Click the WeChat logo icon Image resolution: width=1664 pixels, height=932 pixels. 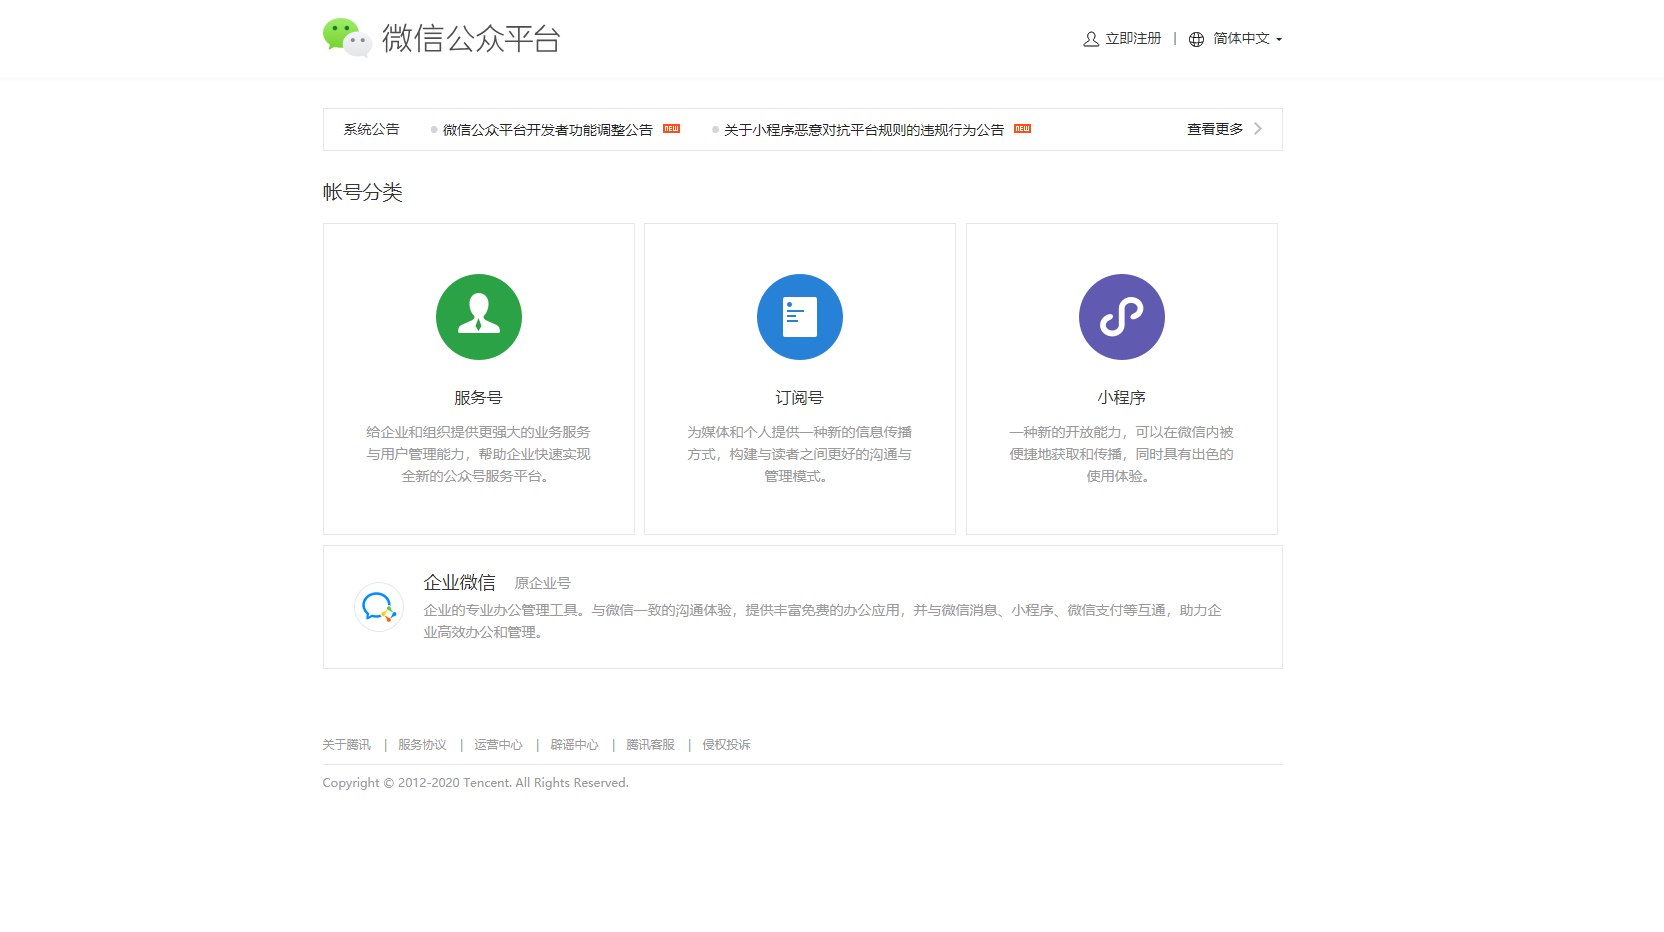[347, 37]
